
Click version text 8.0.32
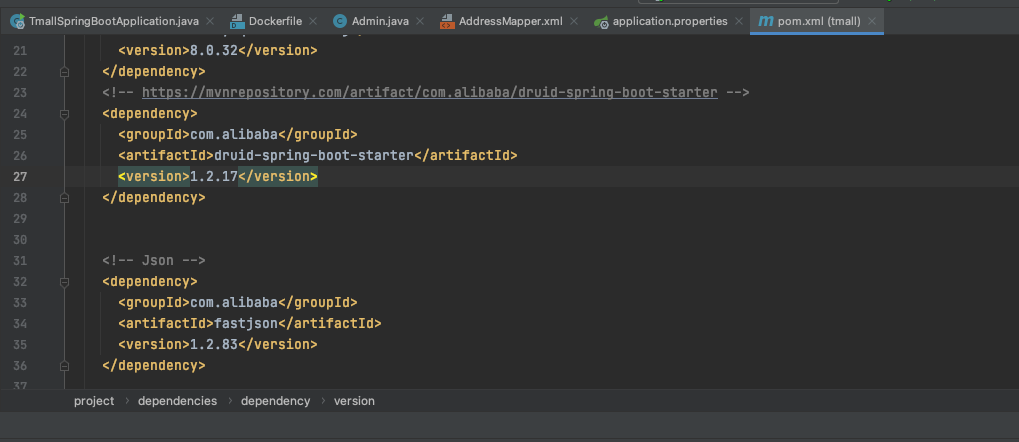click(214, 50)
